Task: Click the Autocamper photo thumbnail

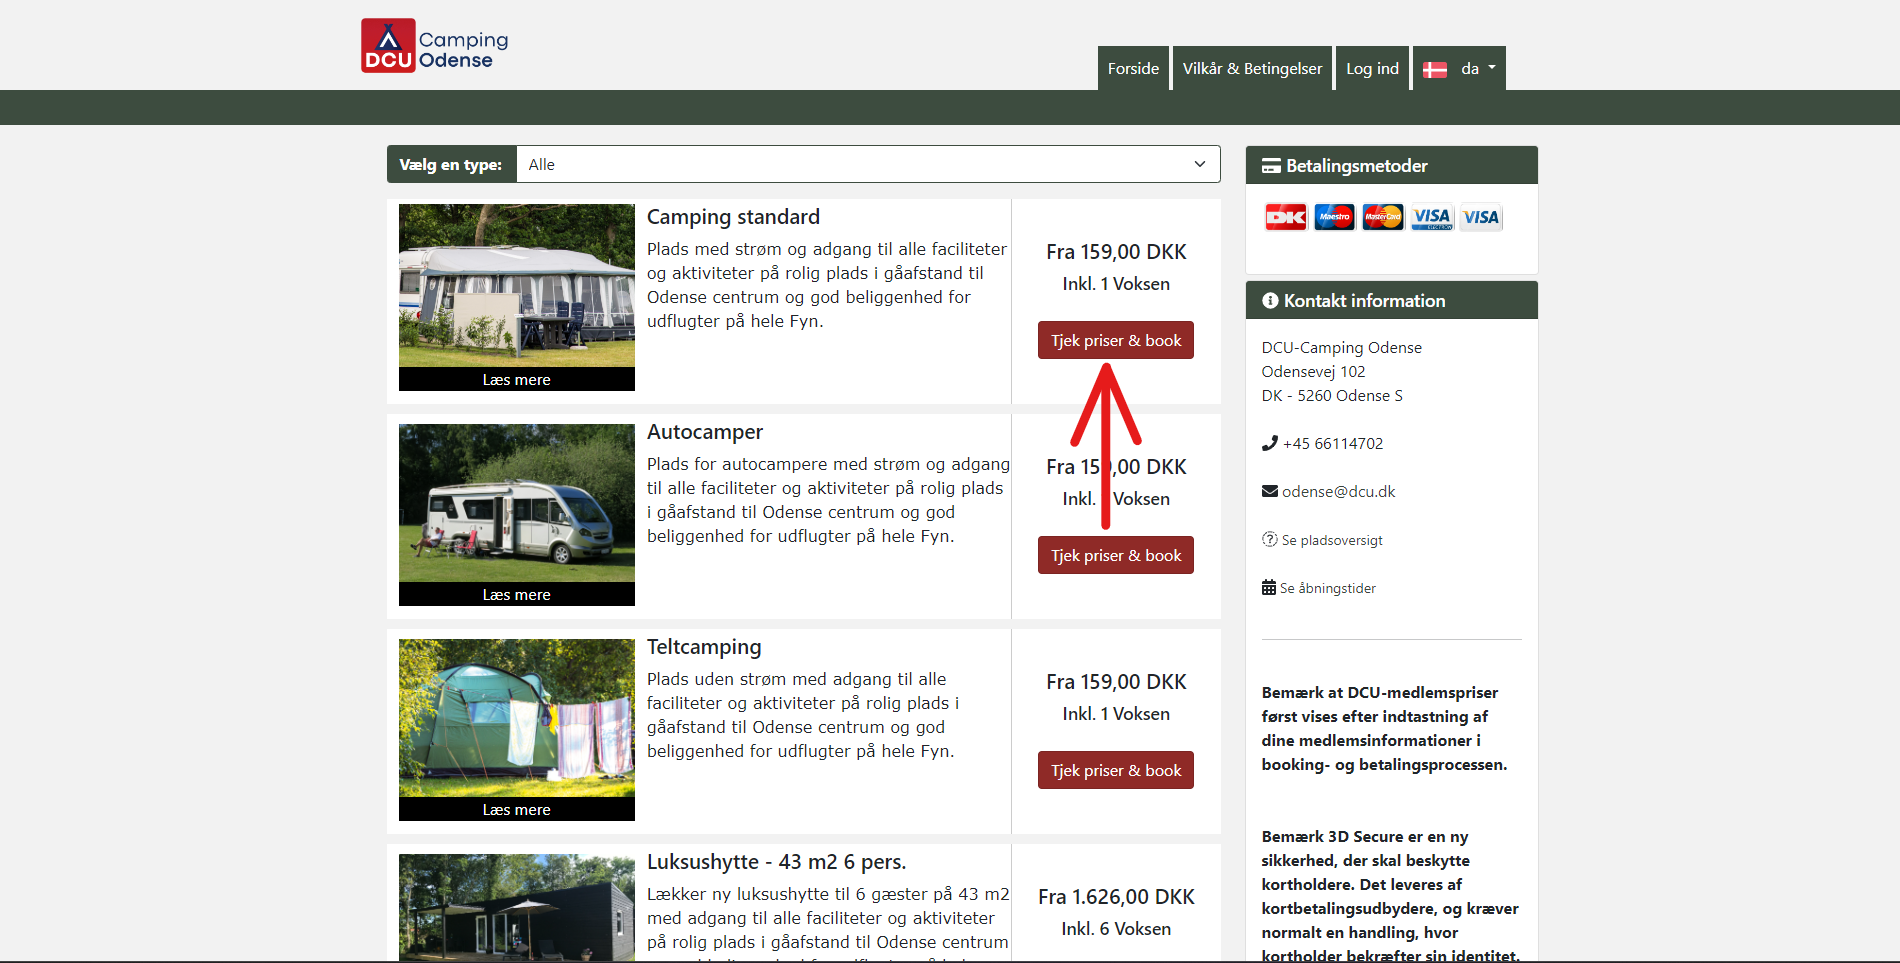Action: (516, 503)
